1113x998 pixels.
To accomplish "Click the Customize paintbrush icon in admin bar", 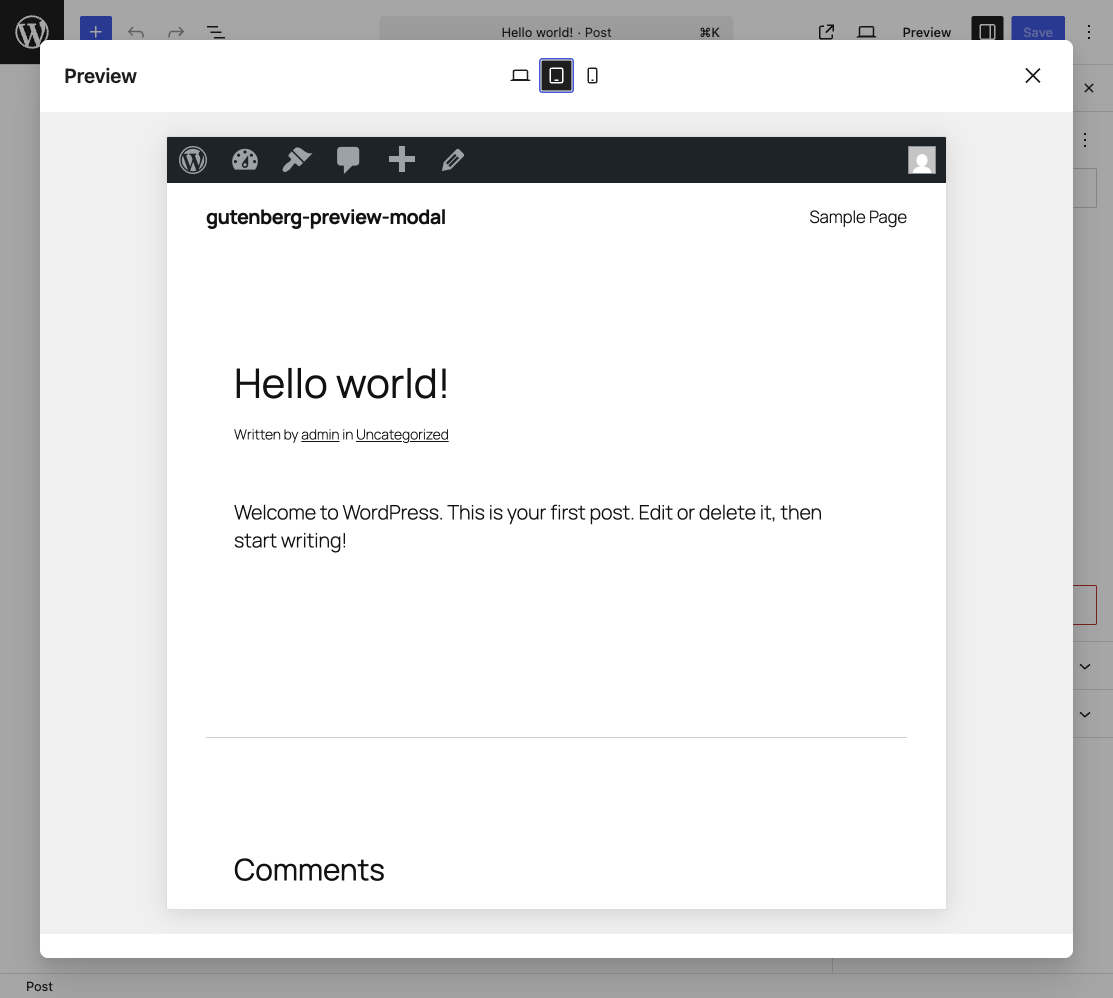I will [x=297, y=160].
